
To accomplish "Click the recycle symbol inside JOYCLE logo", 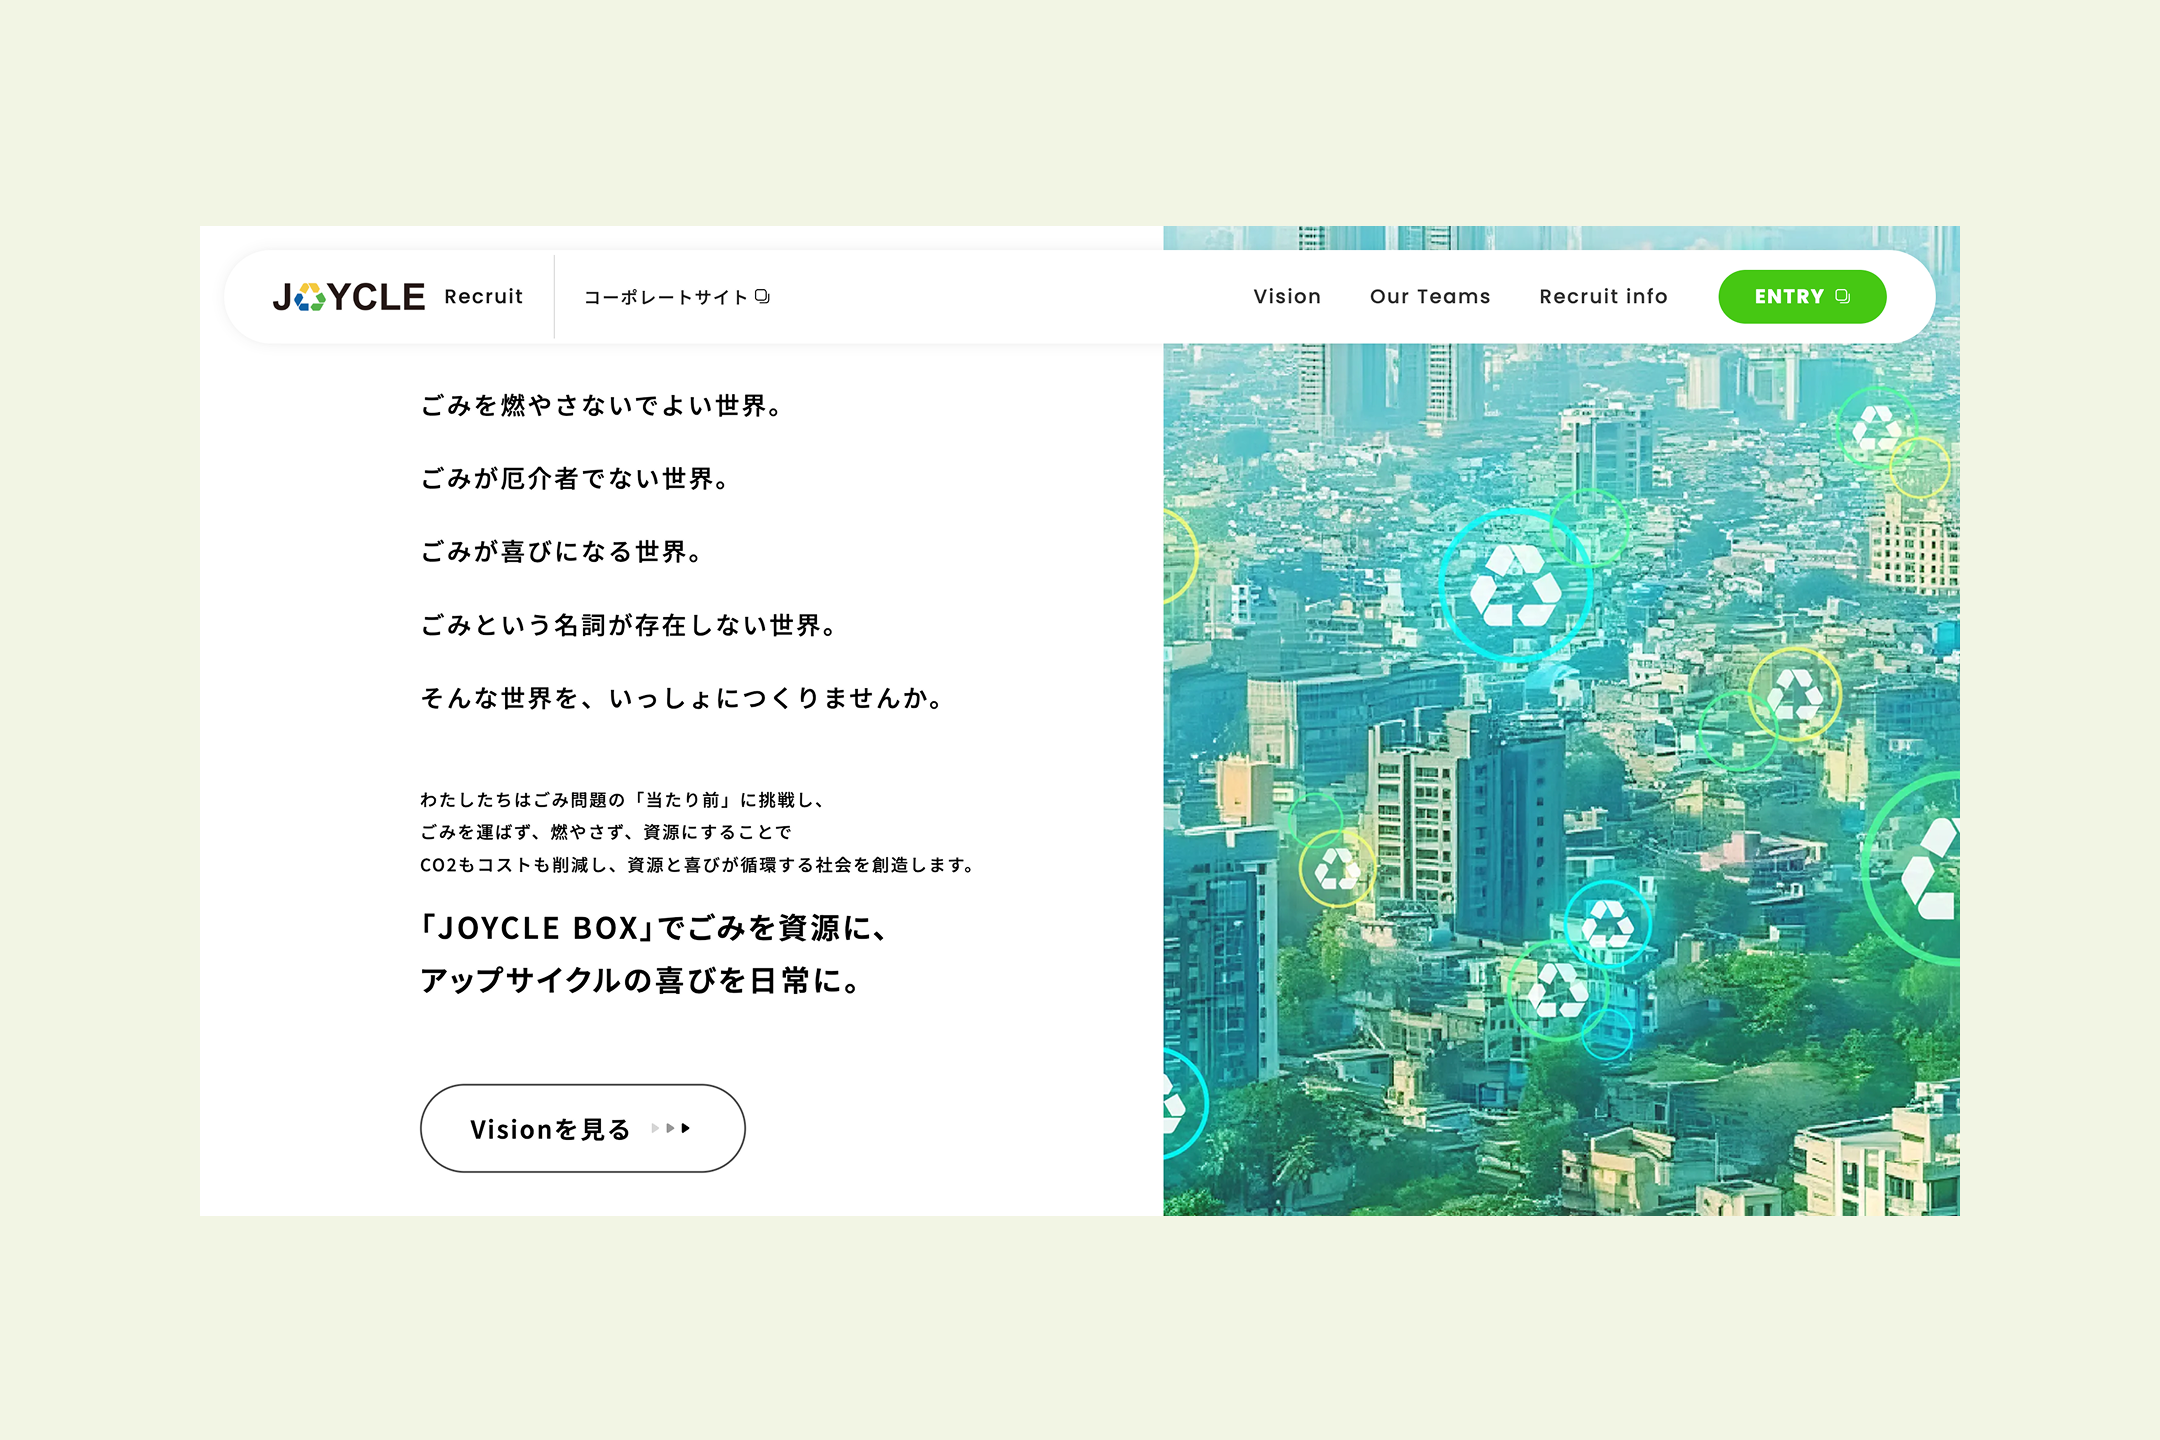I will click(x=310, y=297).
